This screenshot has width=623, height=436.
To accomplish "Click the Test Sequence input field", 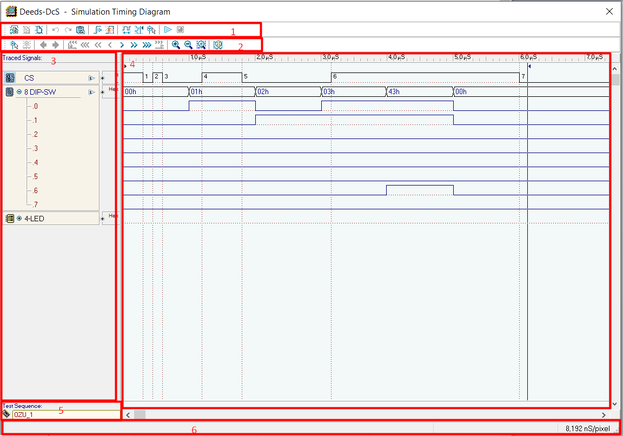I will tap(66, 415).
